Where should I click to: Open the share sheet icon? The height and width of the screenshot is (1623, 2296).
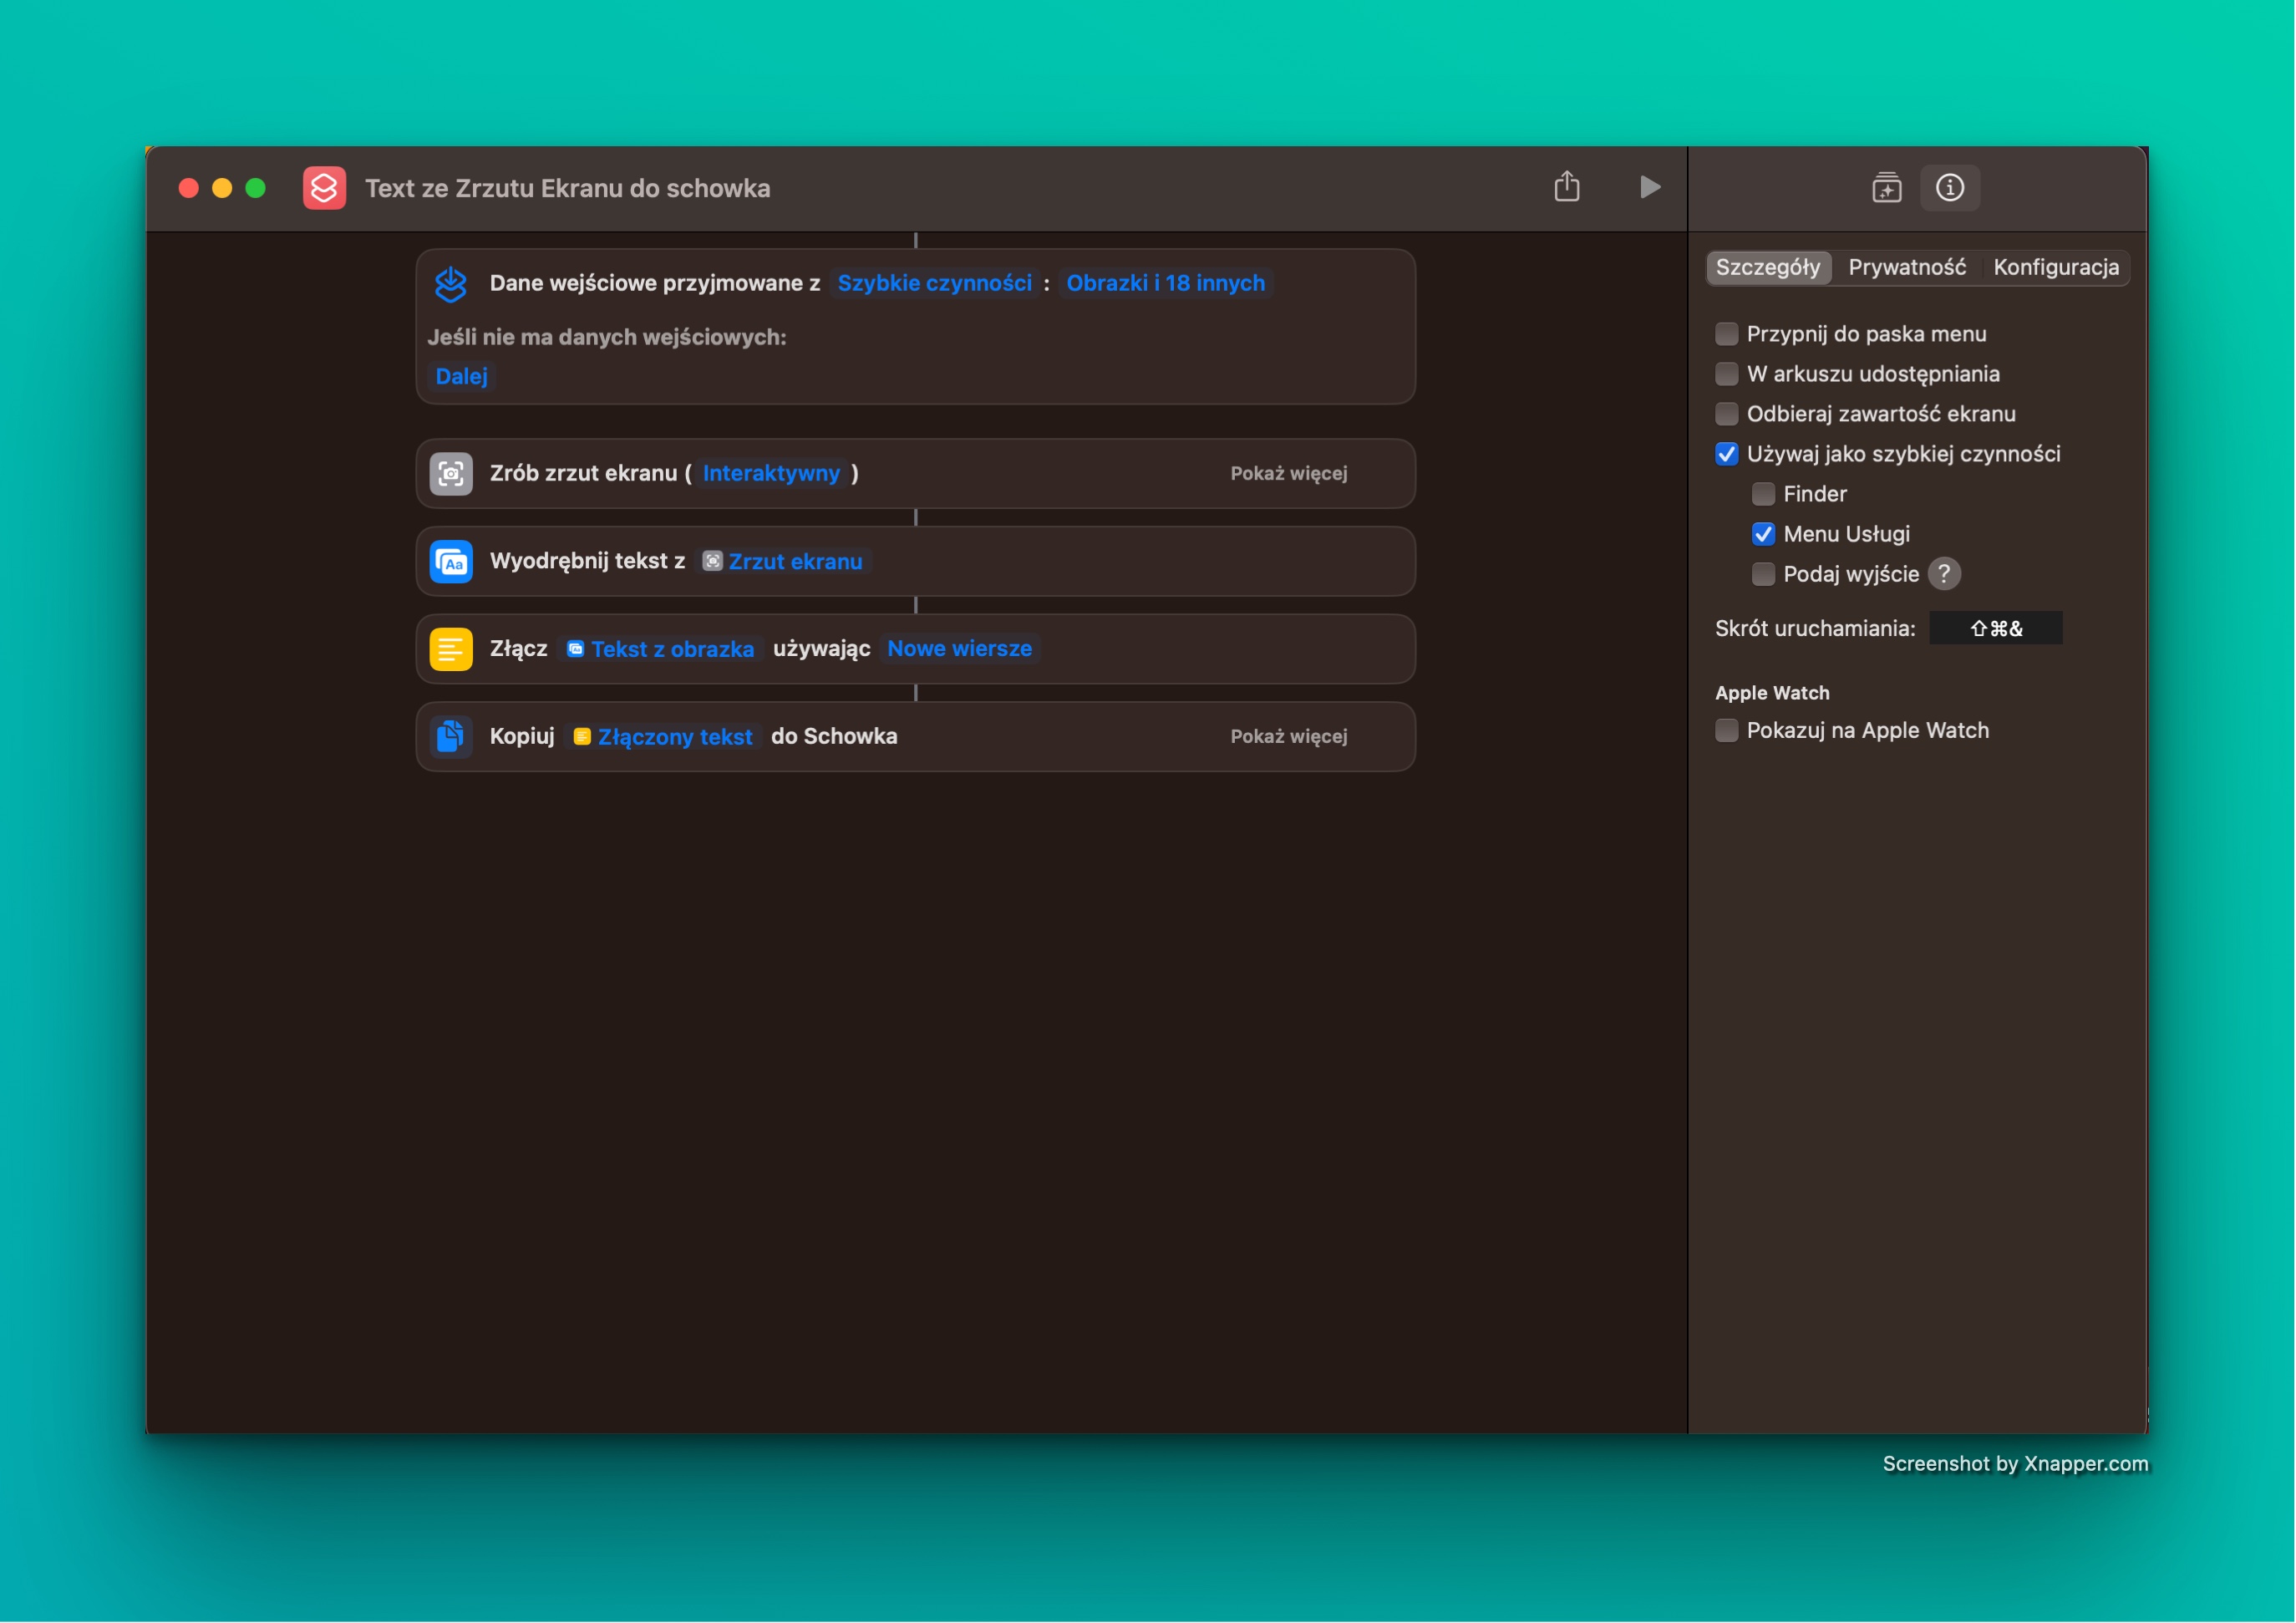pos(1568,187)
